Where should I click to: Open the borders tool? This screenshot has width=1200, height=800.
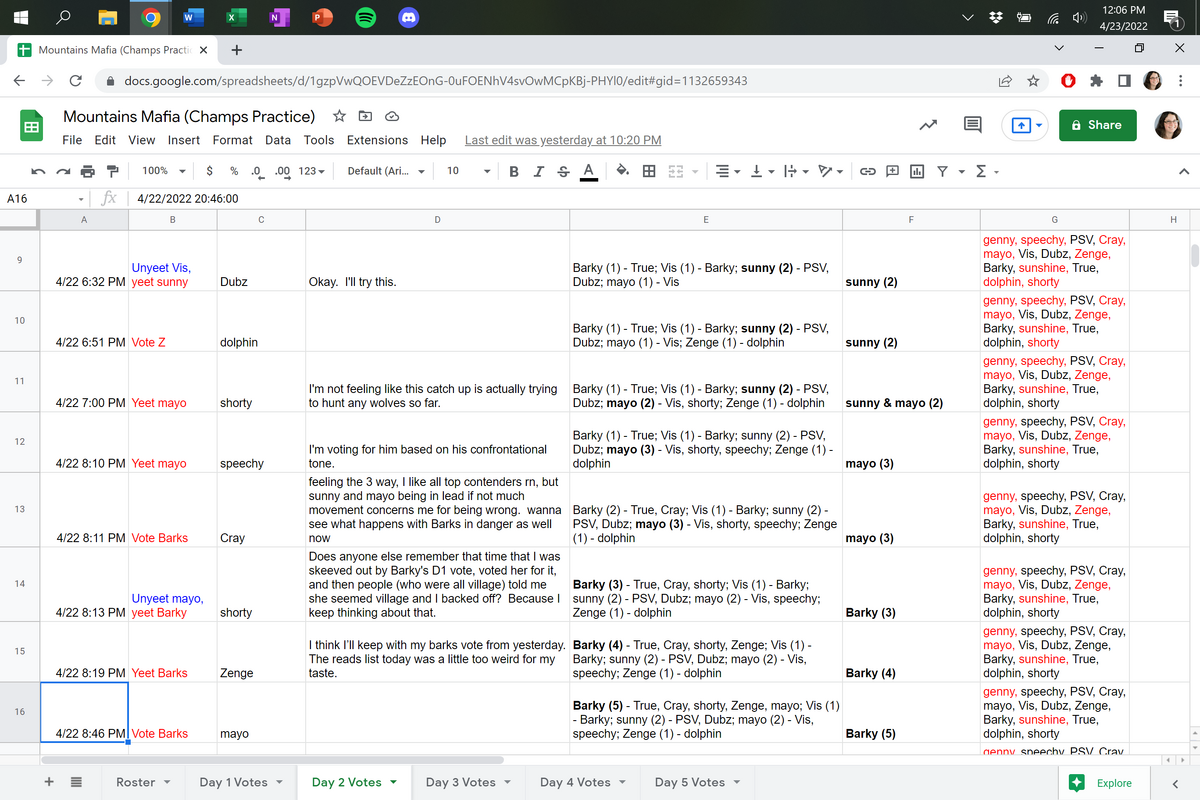[x=649, y=171]
